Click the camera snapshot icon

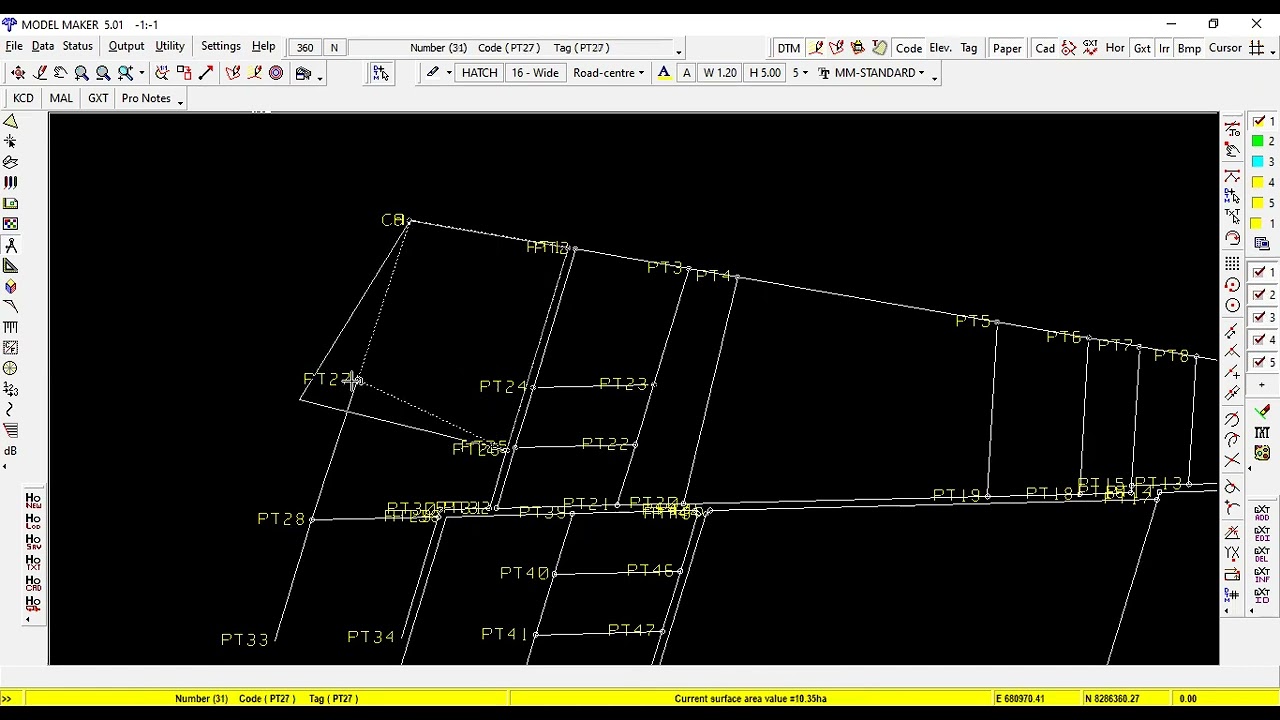pos(303,73)
